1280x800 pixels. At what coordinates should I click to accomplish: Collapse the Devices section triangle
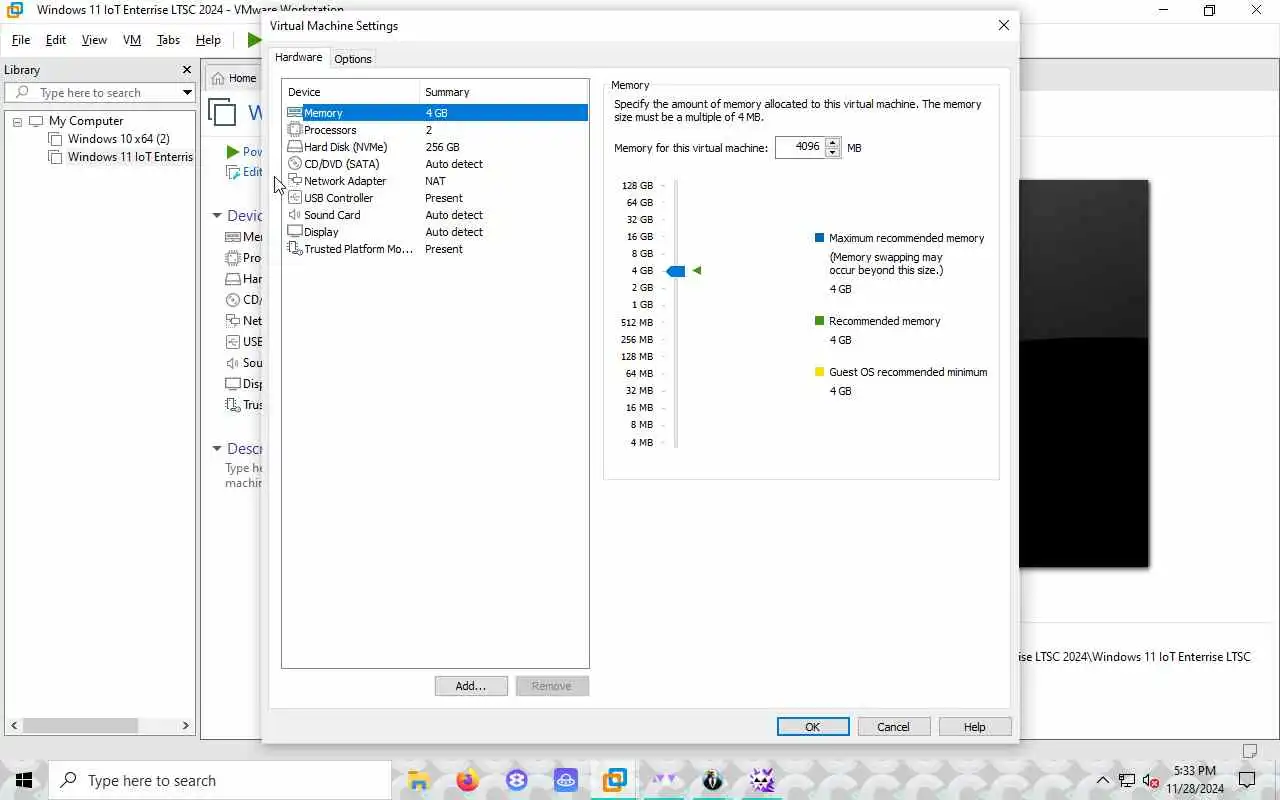click(x=217, y=215)
